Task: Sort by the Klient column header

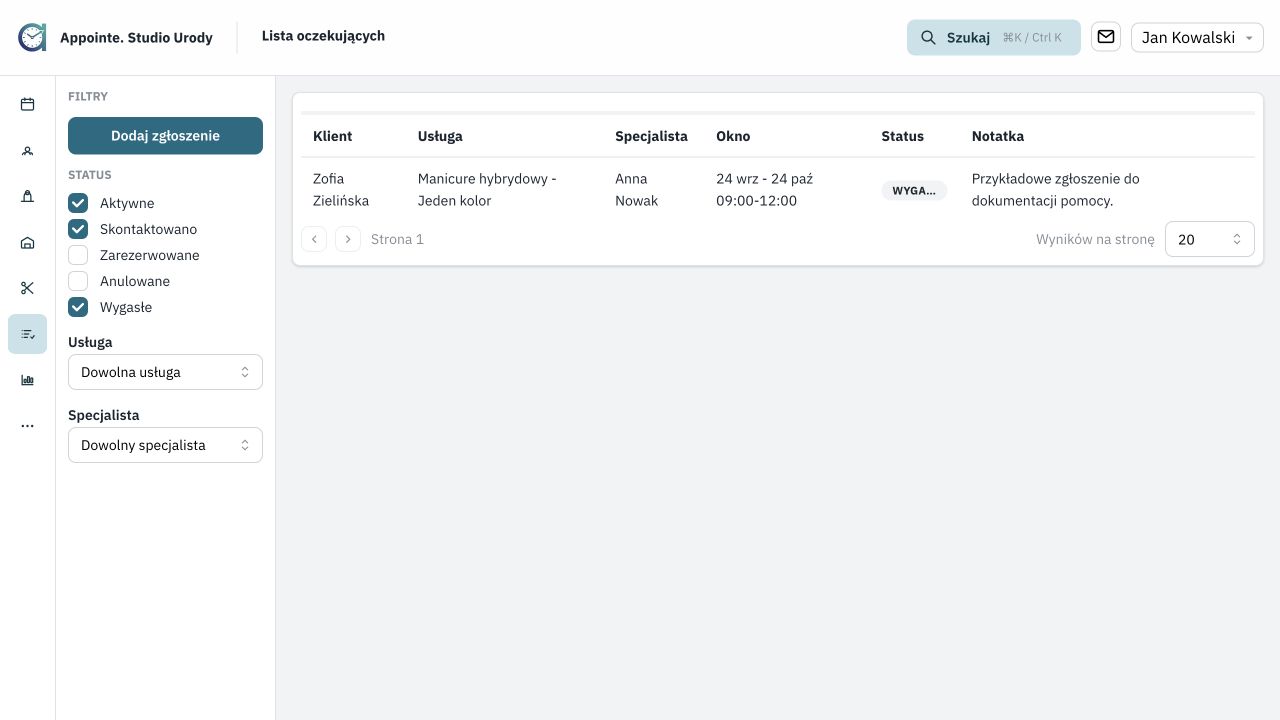Action: (x=332, y=136)
